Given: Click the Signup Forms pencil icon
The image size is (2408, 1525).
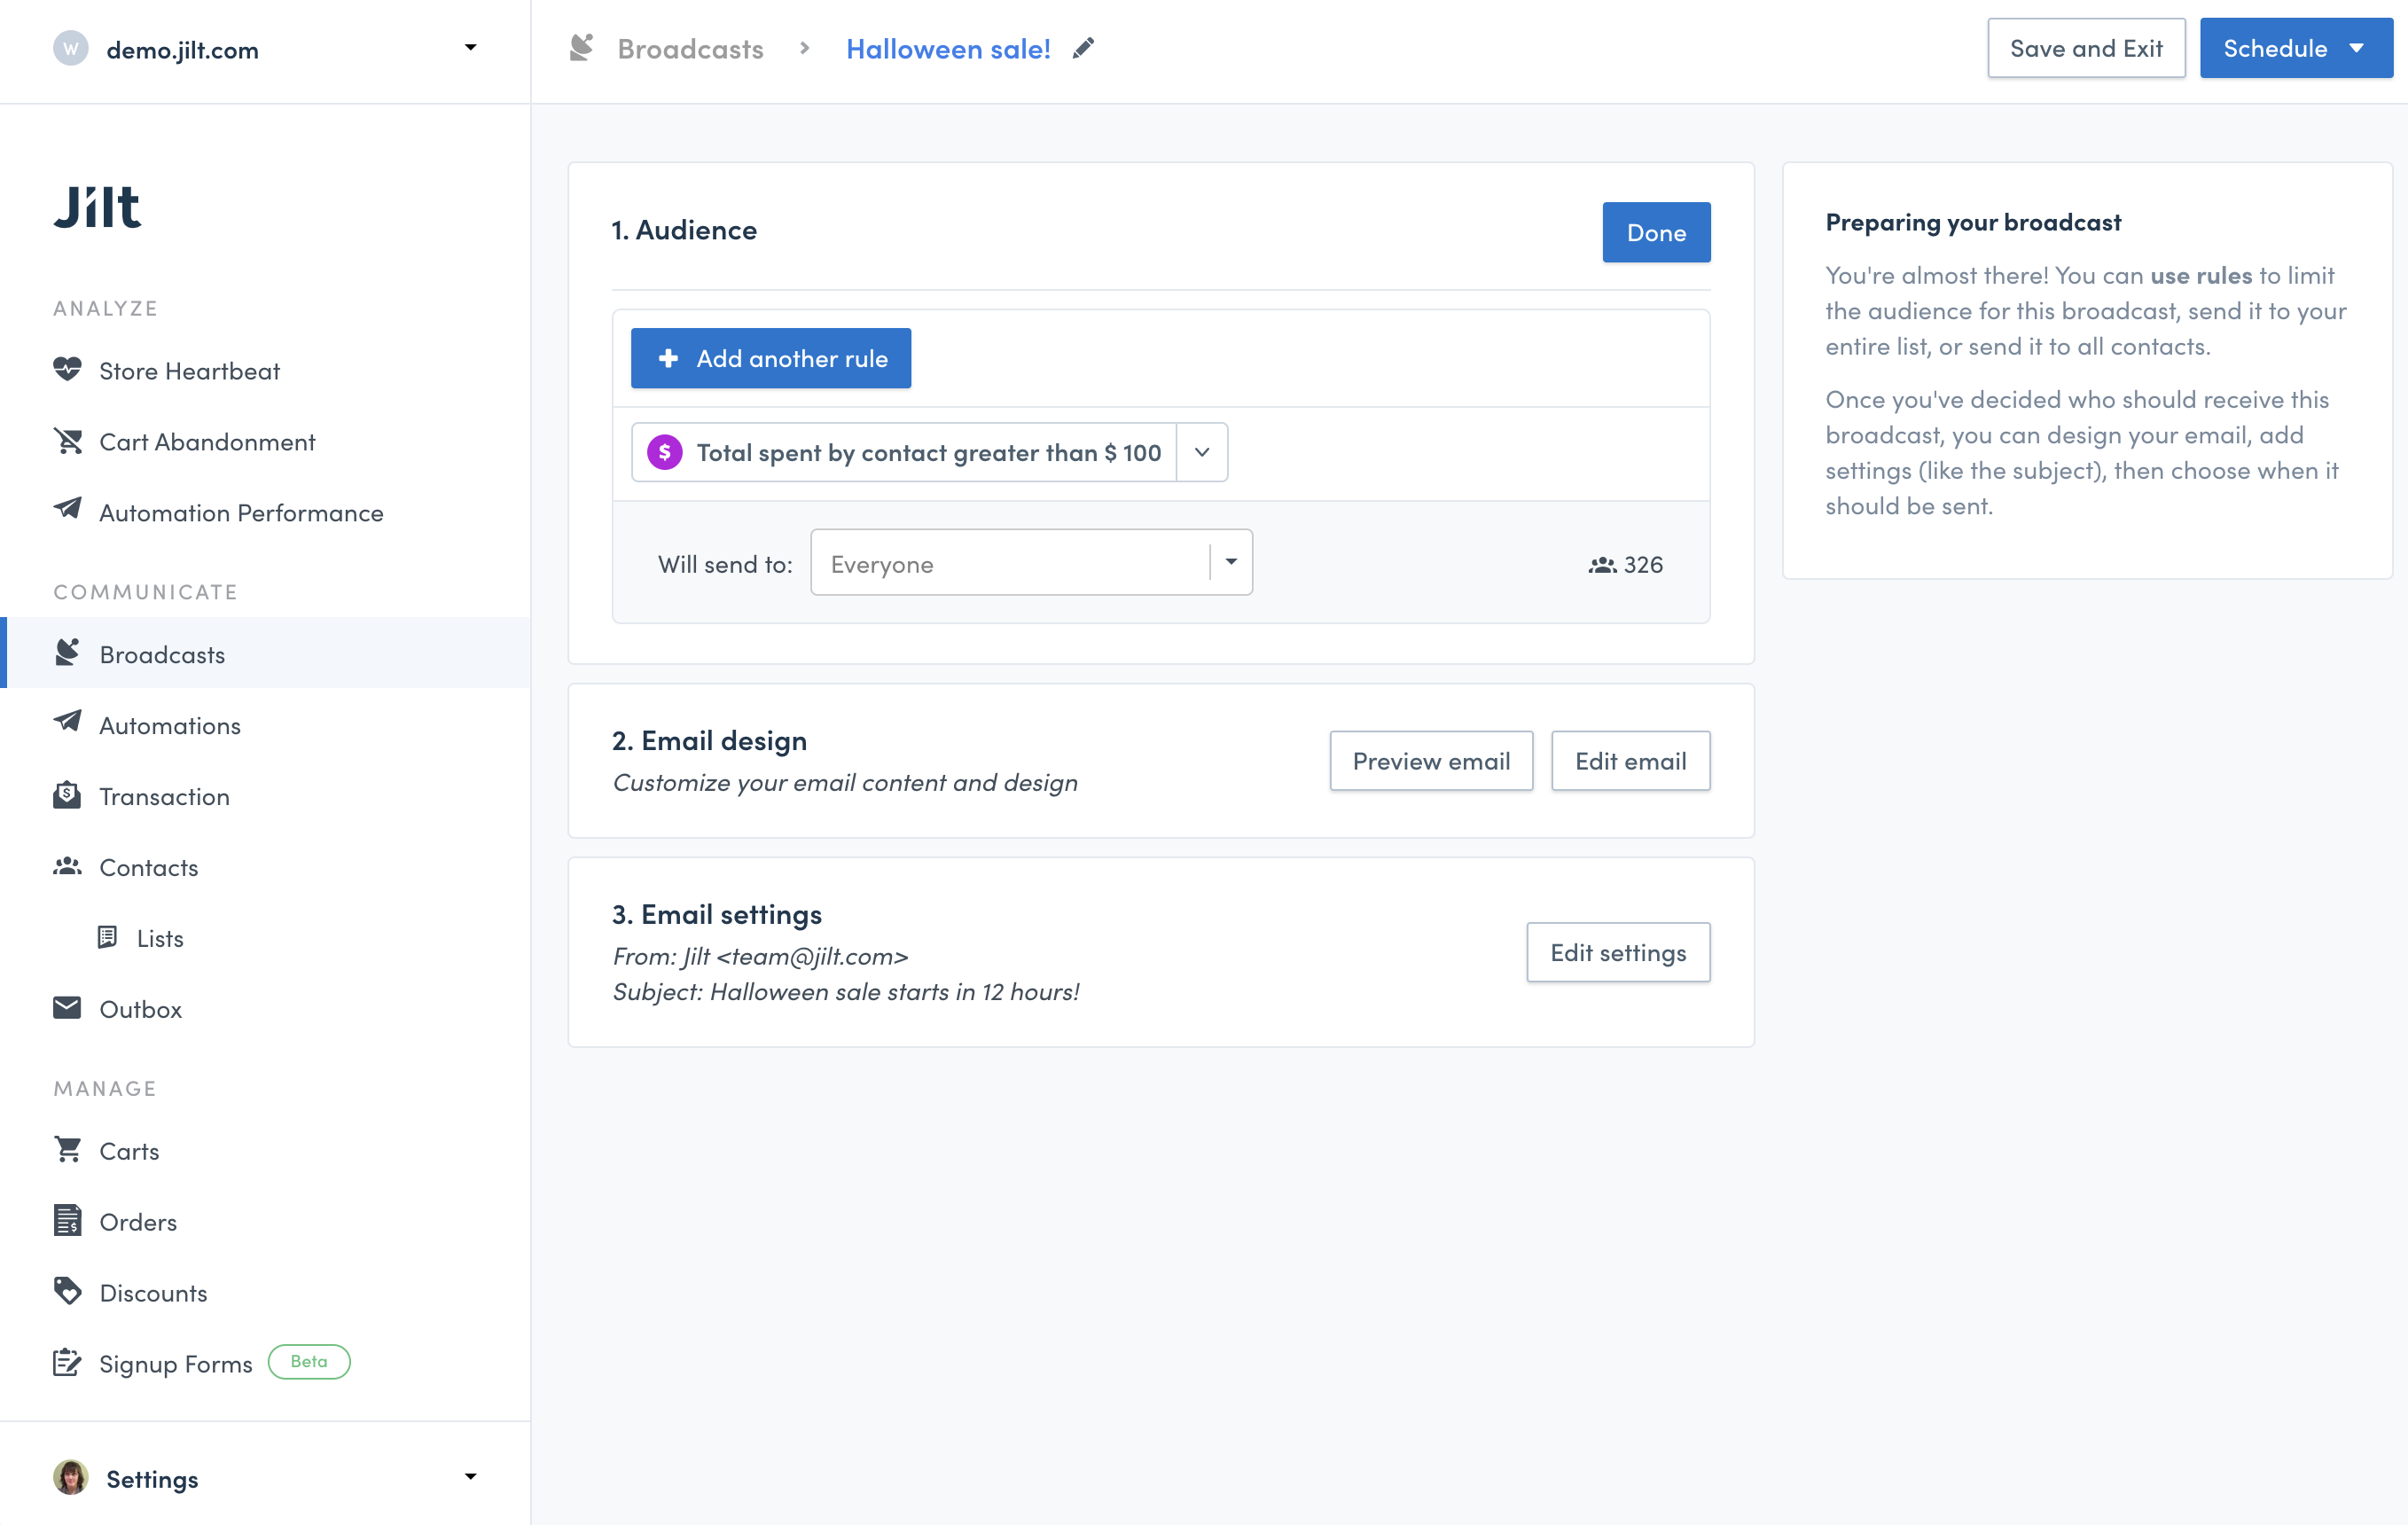Looking at the screenshot, I should coord(67,1362).
